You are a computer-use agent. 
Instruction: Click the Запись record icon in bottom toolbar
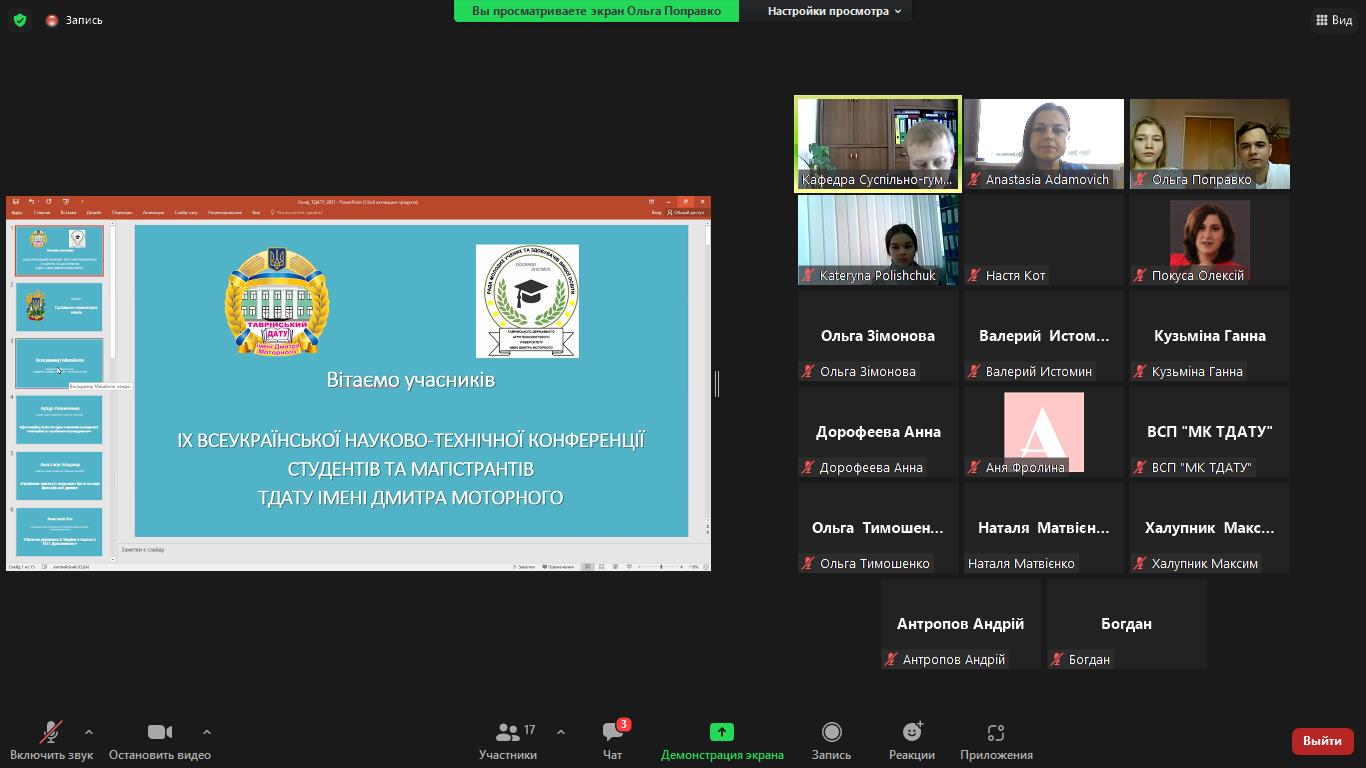point(831,733)
